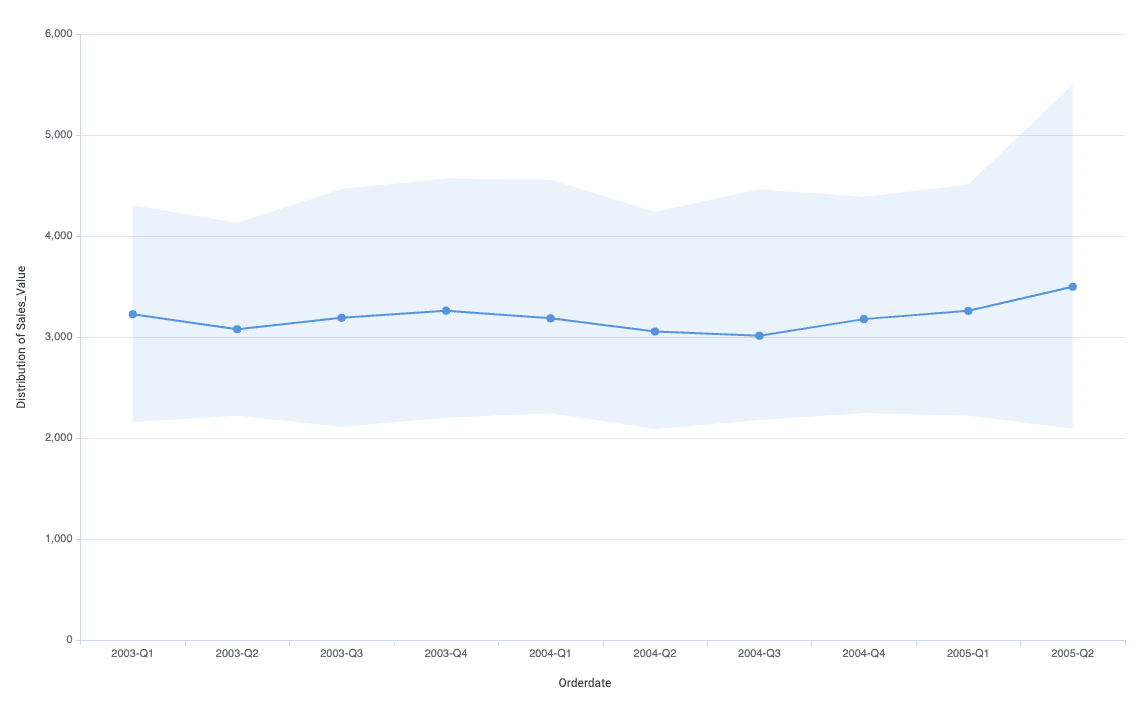Screen dimensions: 1140x704
Task: Select the 3,000 y-axis tick label
Action: 59,337
